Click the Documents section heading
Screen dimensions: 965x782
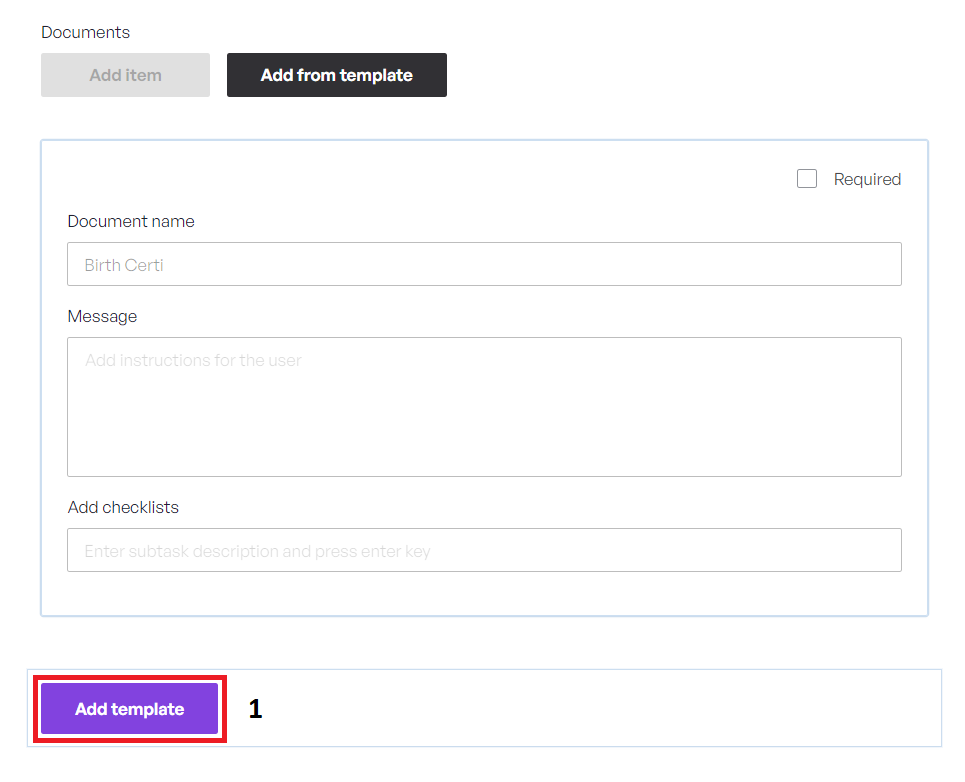tap(85, 32)
